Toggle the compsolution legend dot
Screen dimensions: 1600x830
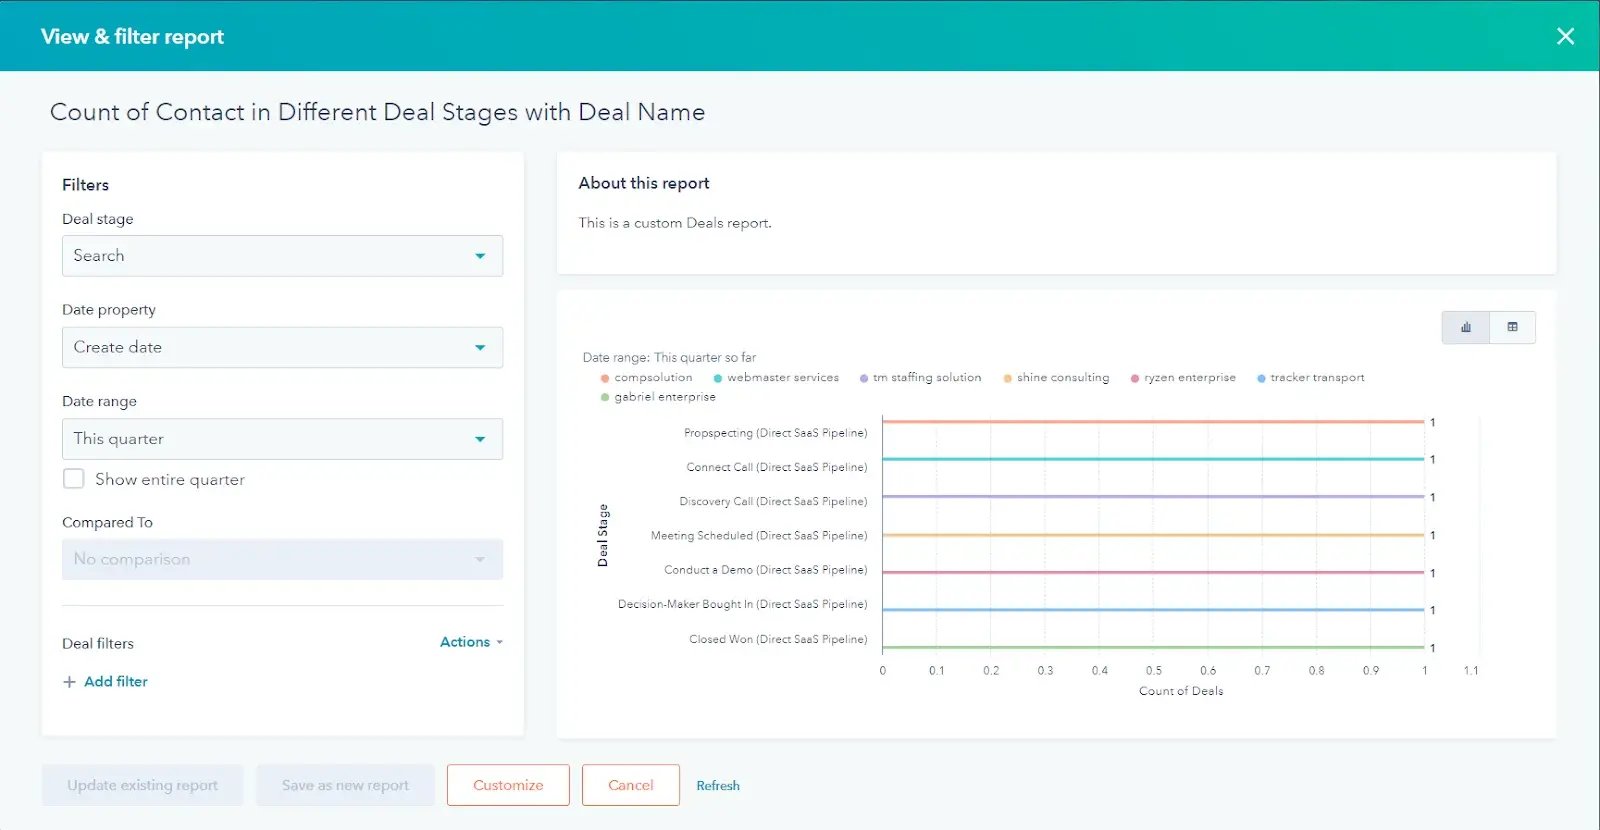click(x=605, y=378)
